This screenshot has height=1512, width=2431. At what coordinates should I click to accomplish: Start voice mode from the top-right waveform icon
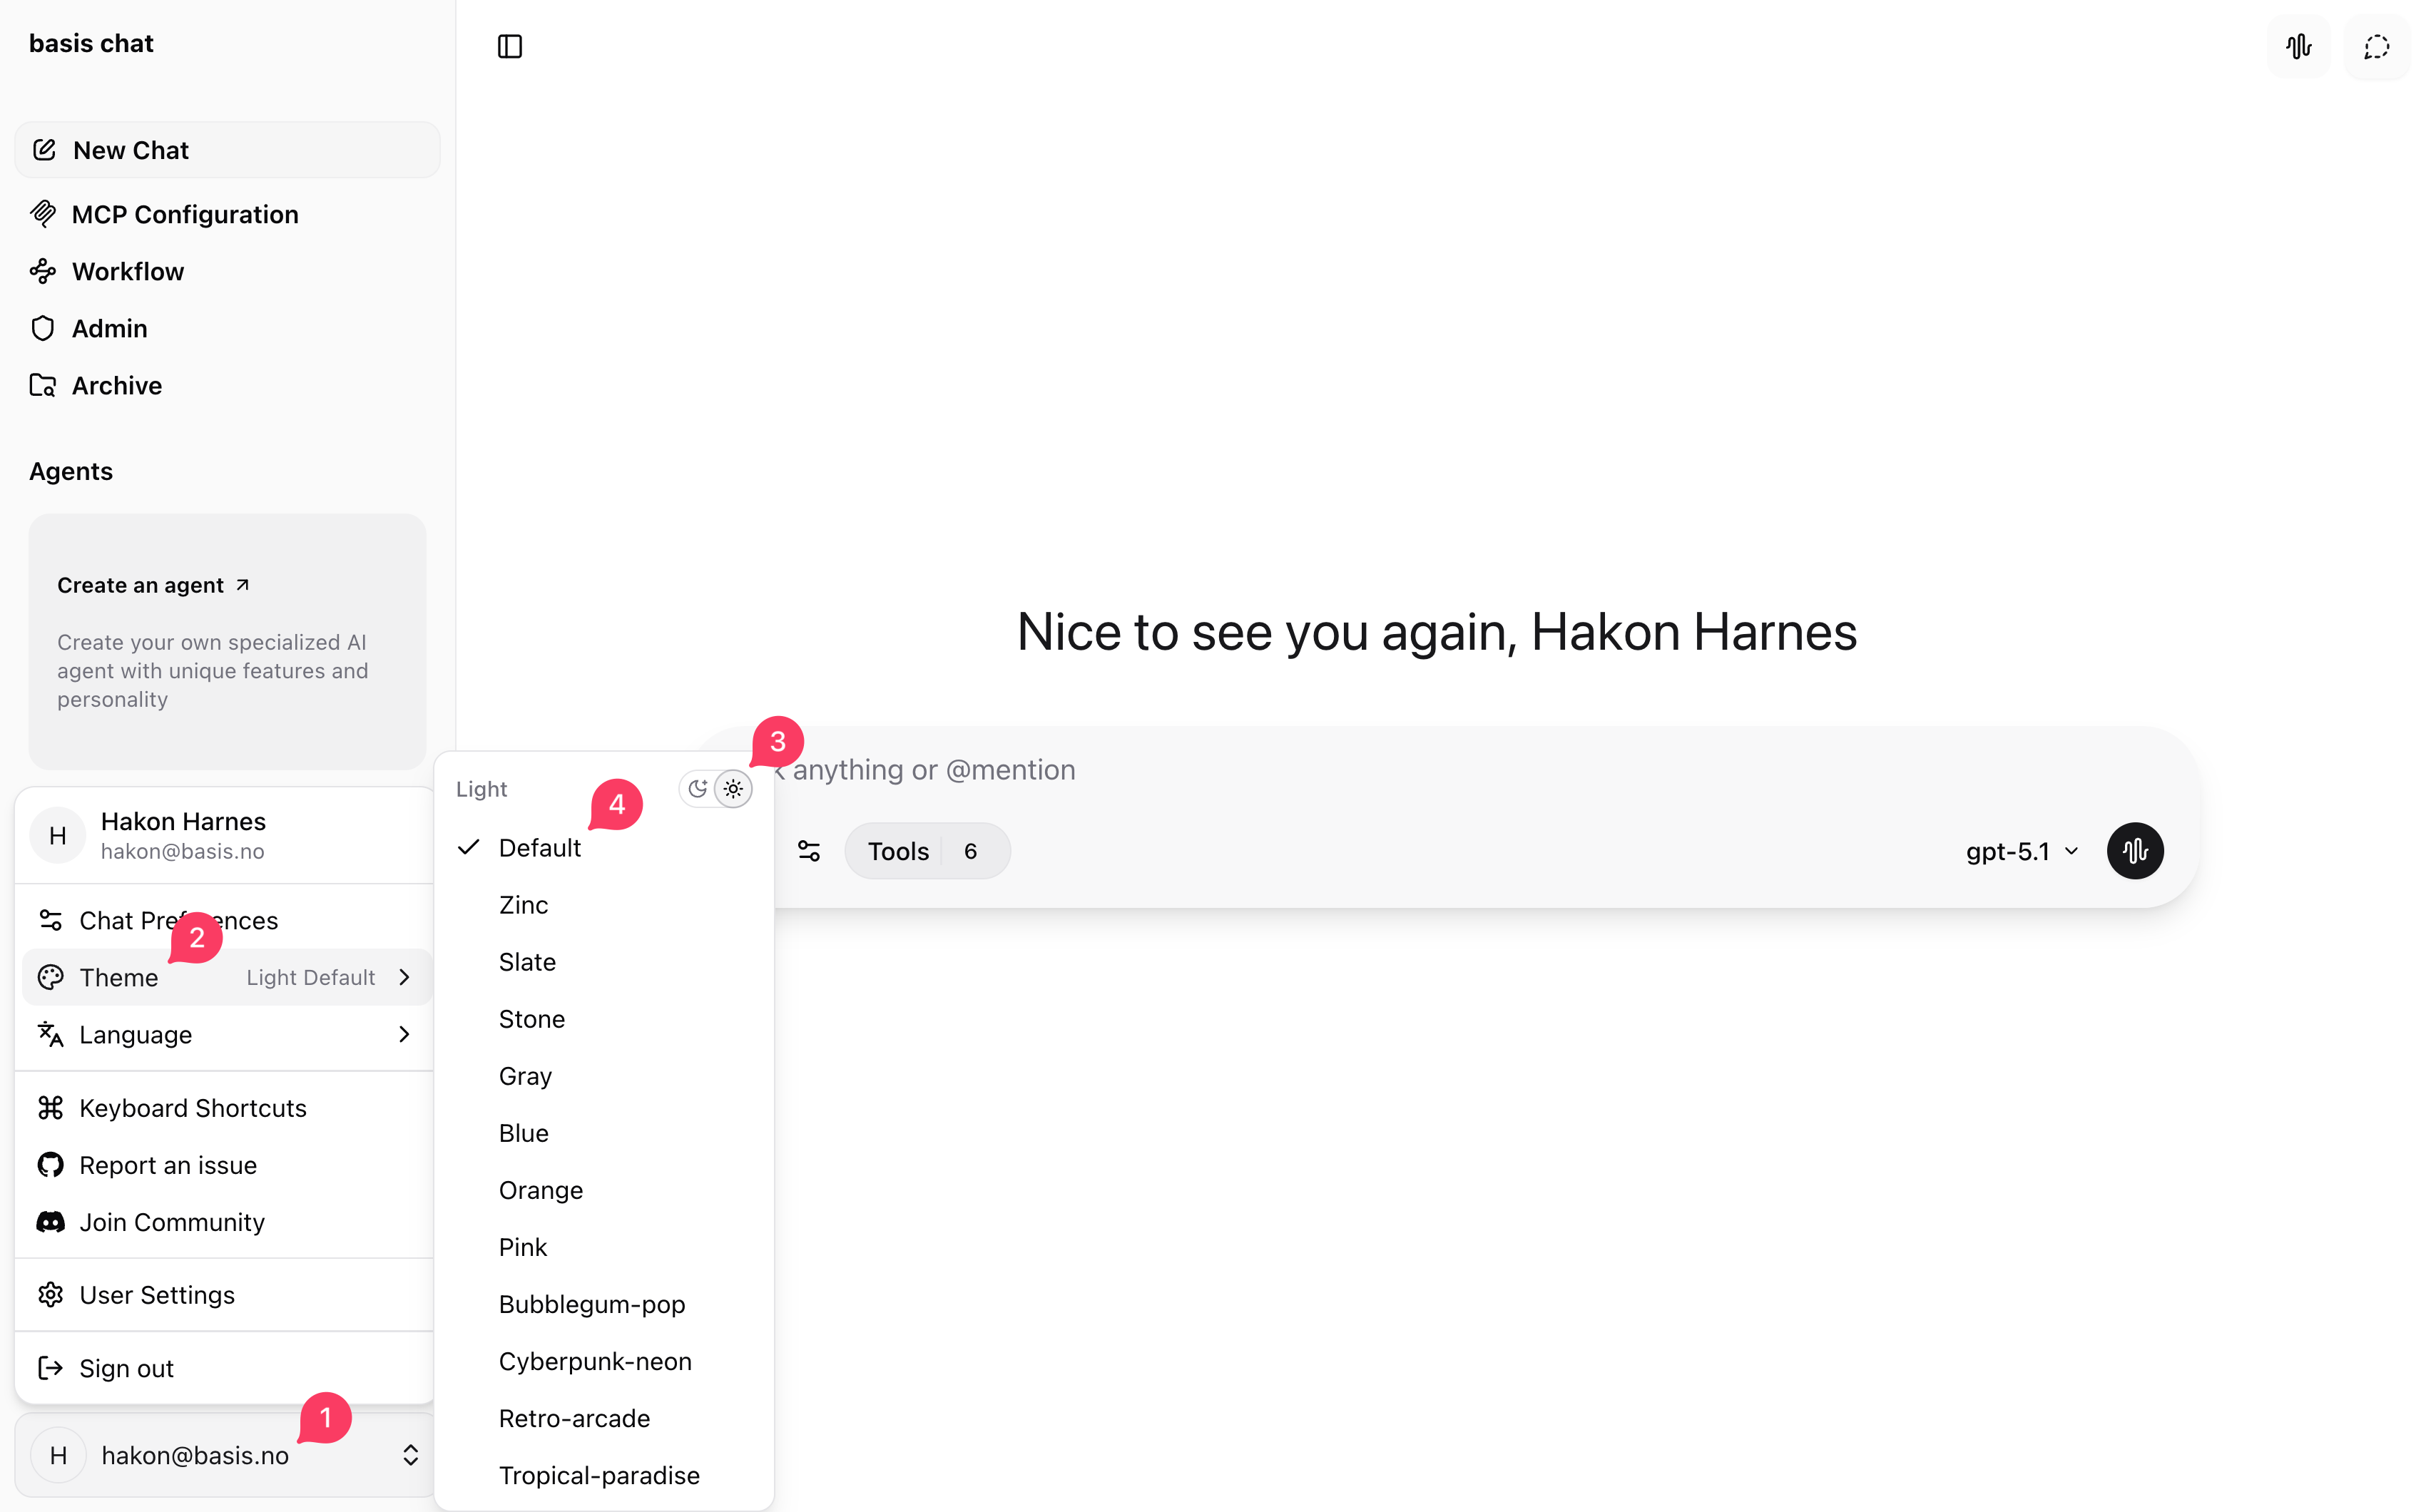click(2298, 46)
